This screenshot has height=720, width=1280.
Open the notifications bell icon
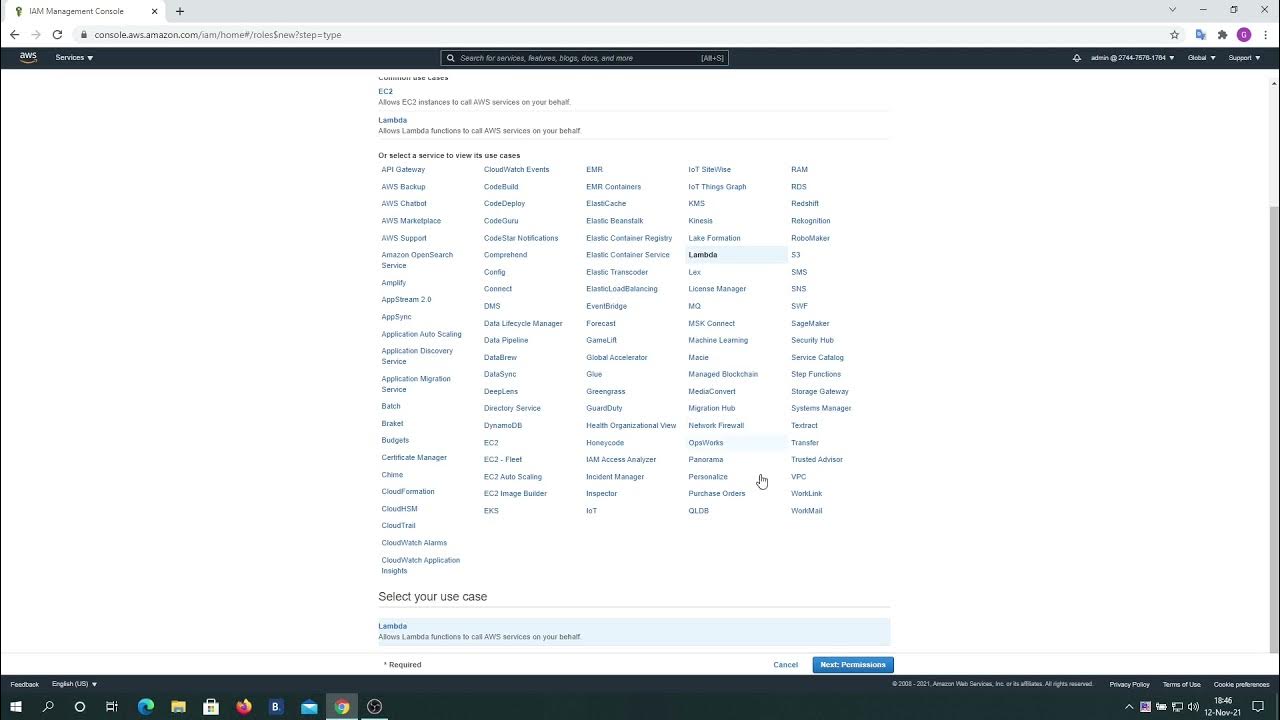click(1077, 58)
